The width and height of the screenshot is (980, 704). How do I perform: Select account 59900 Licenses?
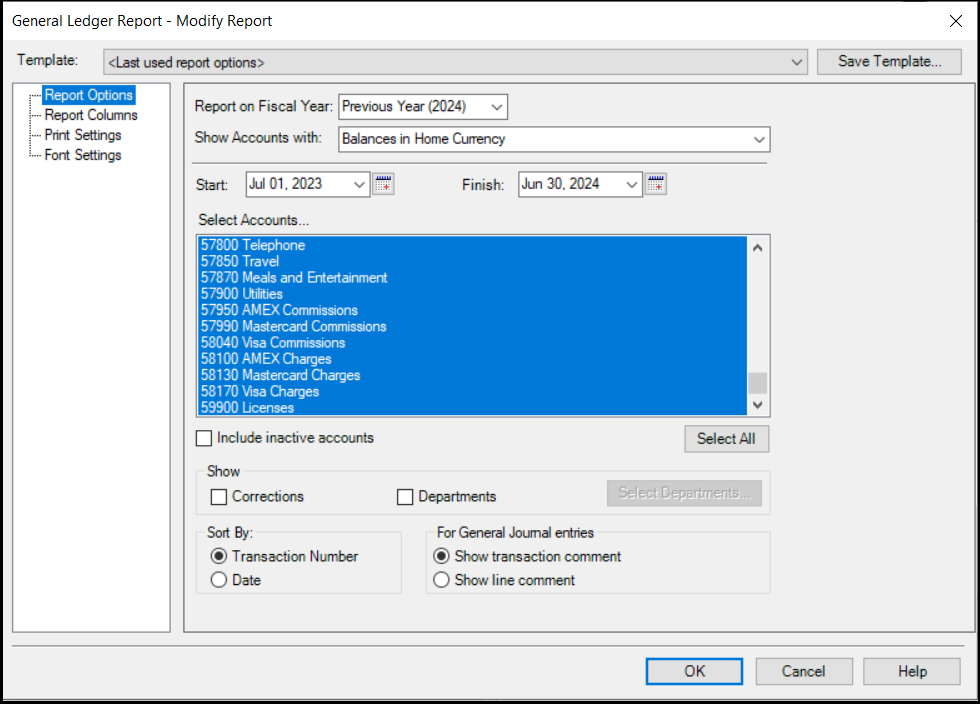point(472,408)
